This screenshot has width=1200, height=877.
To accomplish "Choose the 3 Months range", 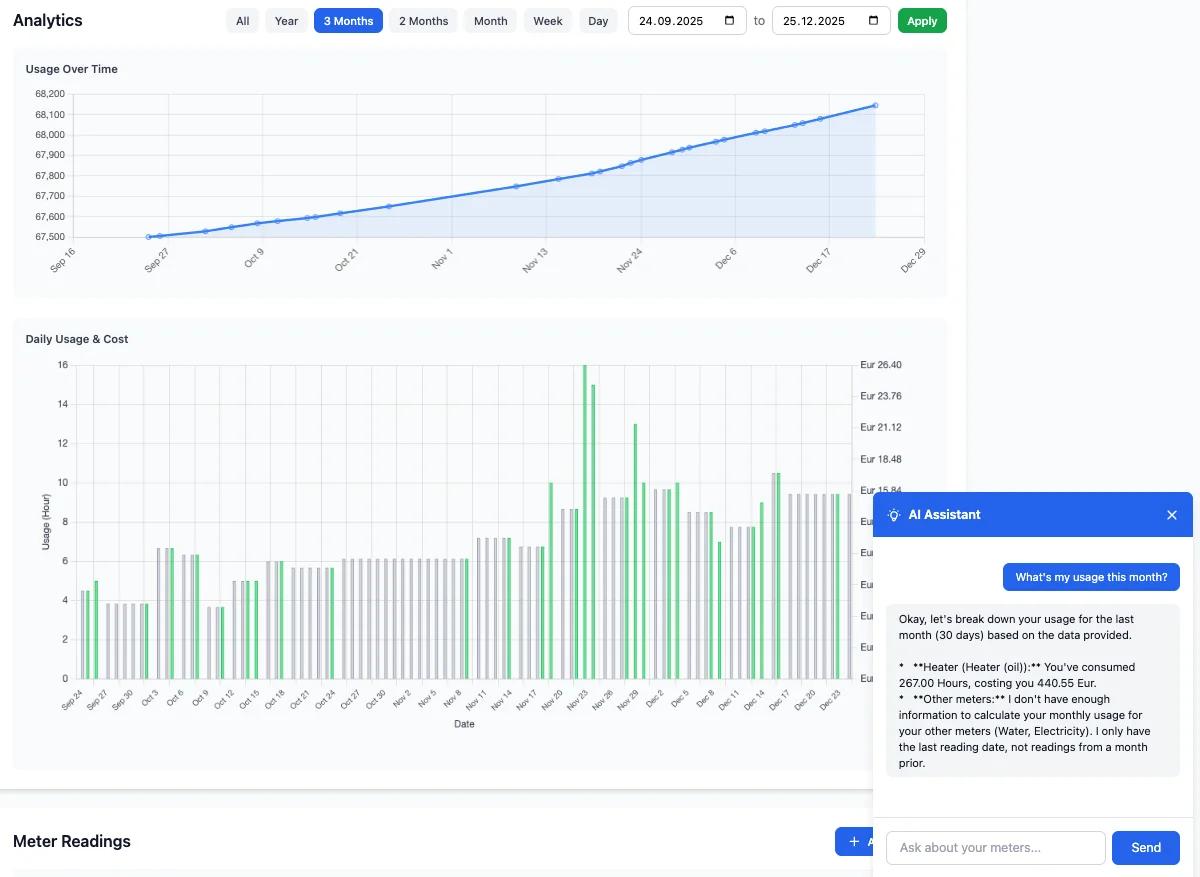I will [x=348, y=21].
